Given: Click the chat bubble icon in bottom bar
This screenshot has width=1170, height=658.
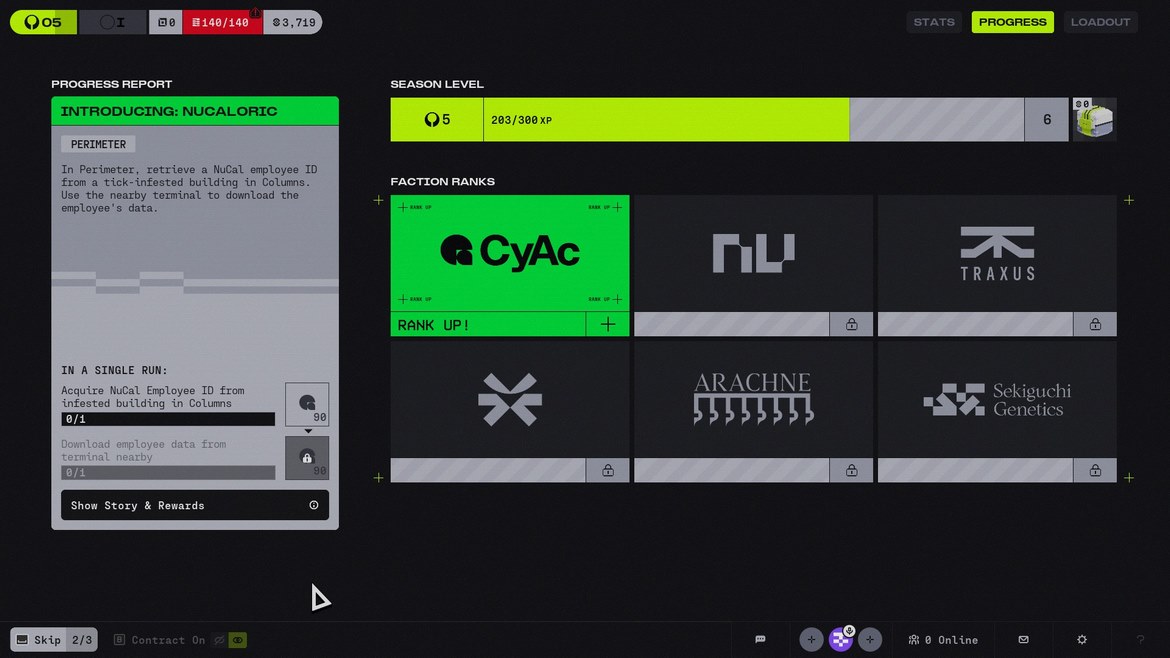Looking at the screenshot, I should pos(760,640).
